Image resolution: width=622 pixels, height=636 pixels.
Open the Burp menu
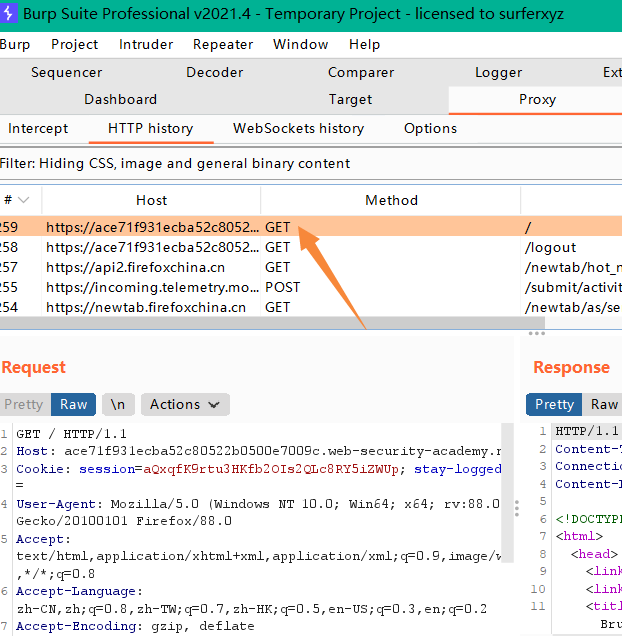pyautogui.click(x=15, y=44)
